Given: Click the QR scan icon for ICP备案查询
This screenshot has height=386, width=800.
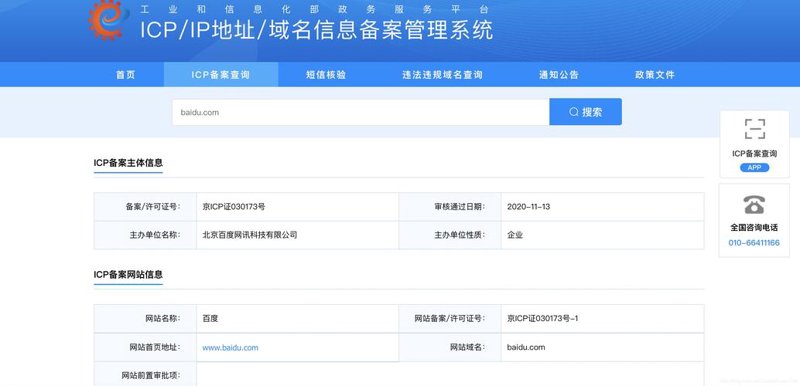Looking at the screenshot, I should [755, 128].
